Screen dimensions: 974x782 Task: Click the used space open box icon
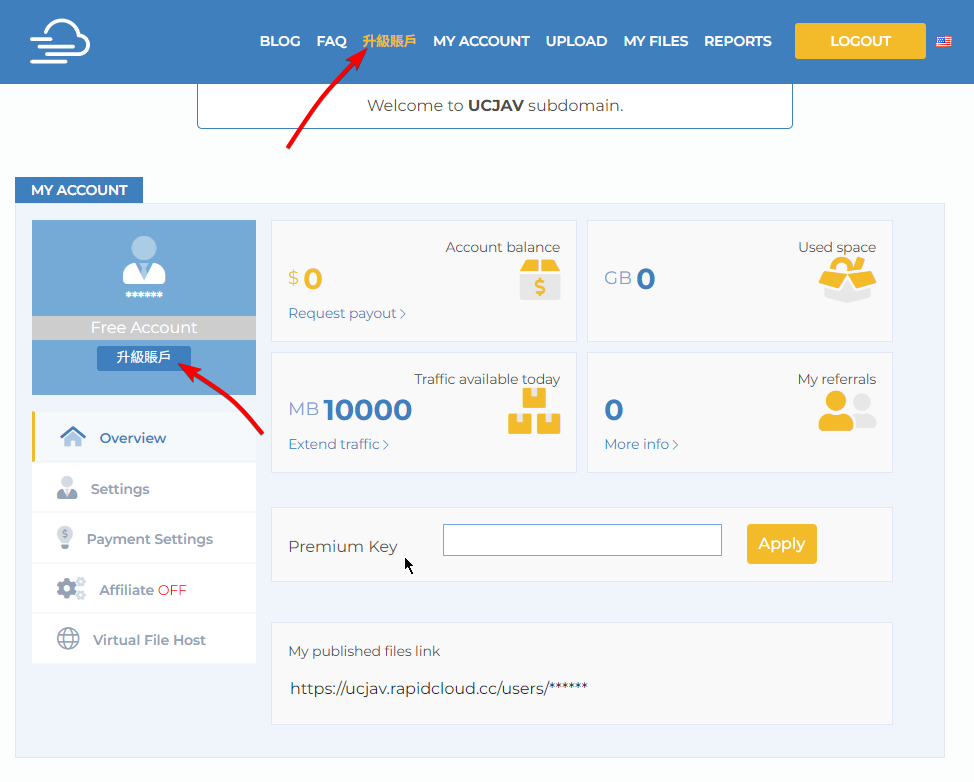847,280
